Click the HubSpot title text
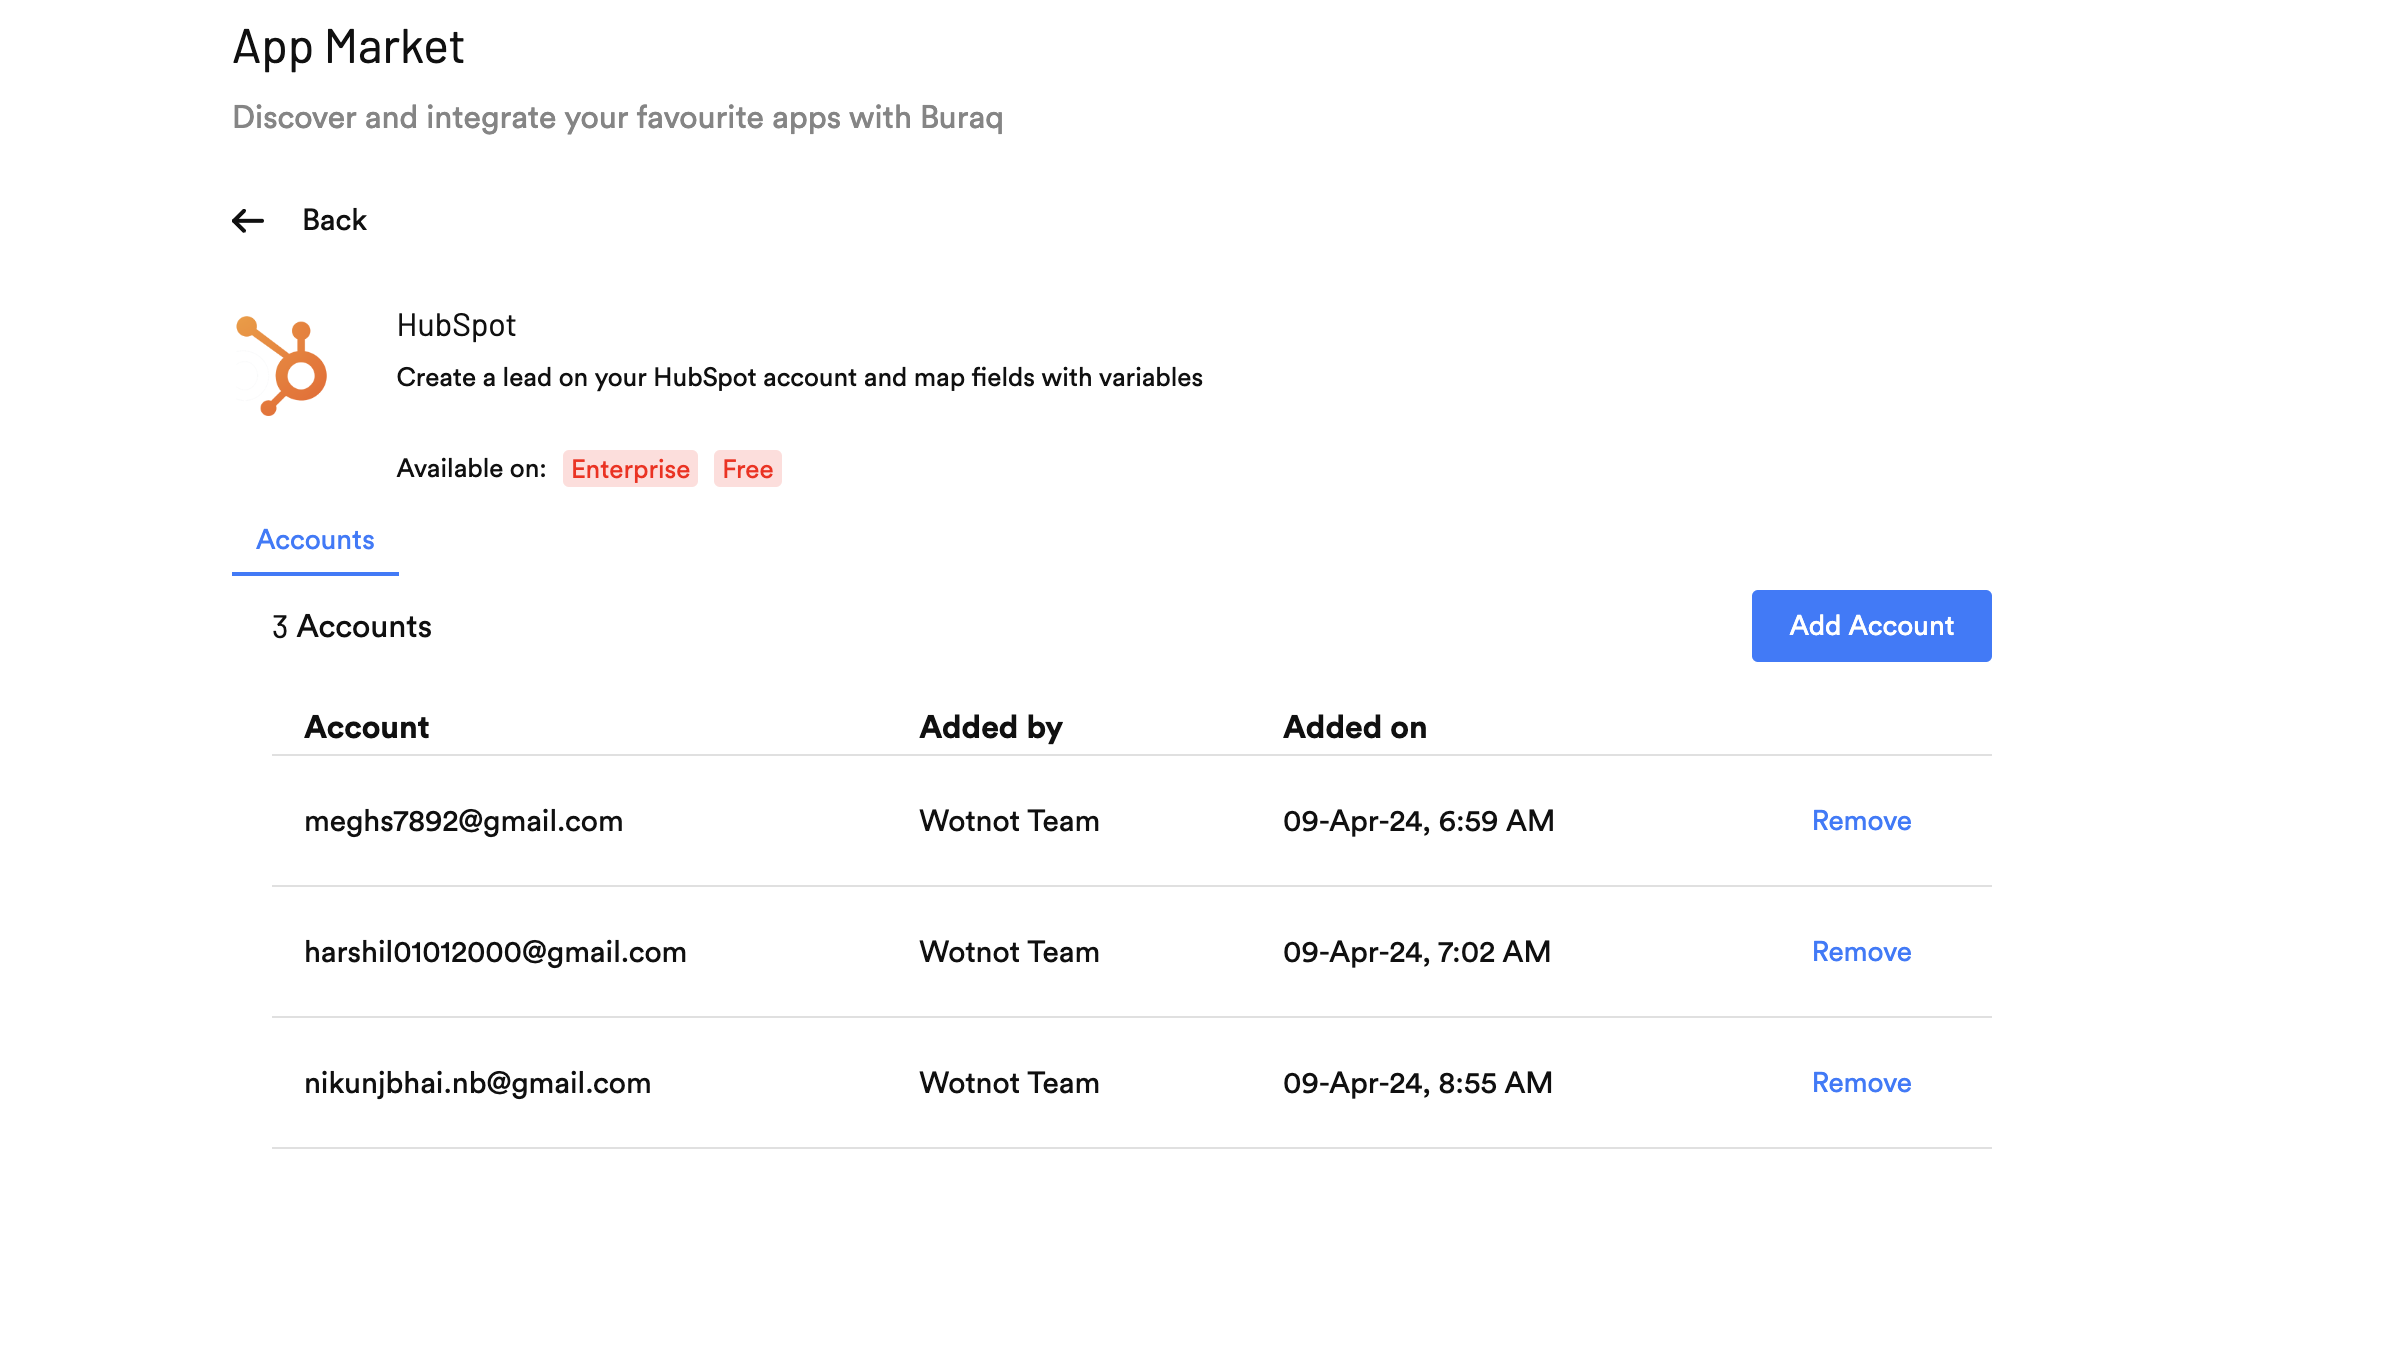The width and height of the screenshot is (2396, 1347). coord(456,325)
